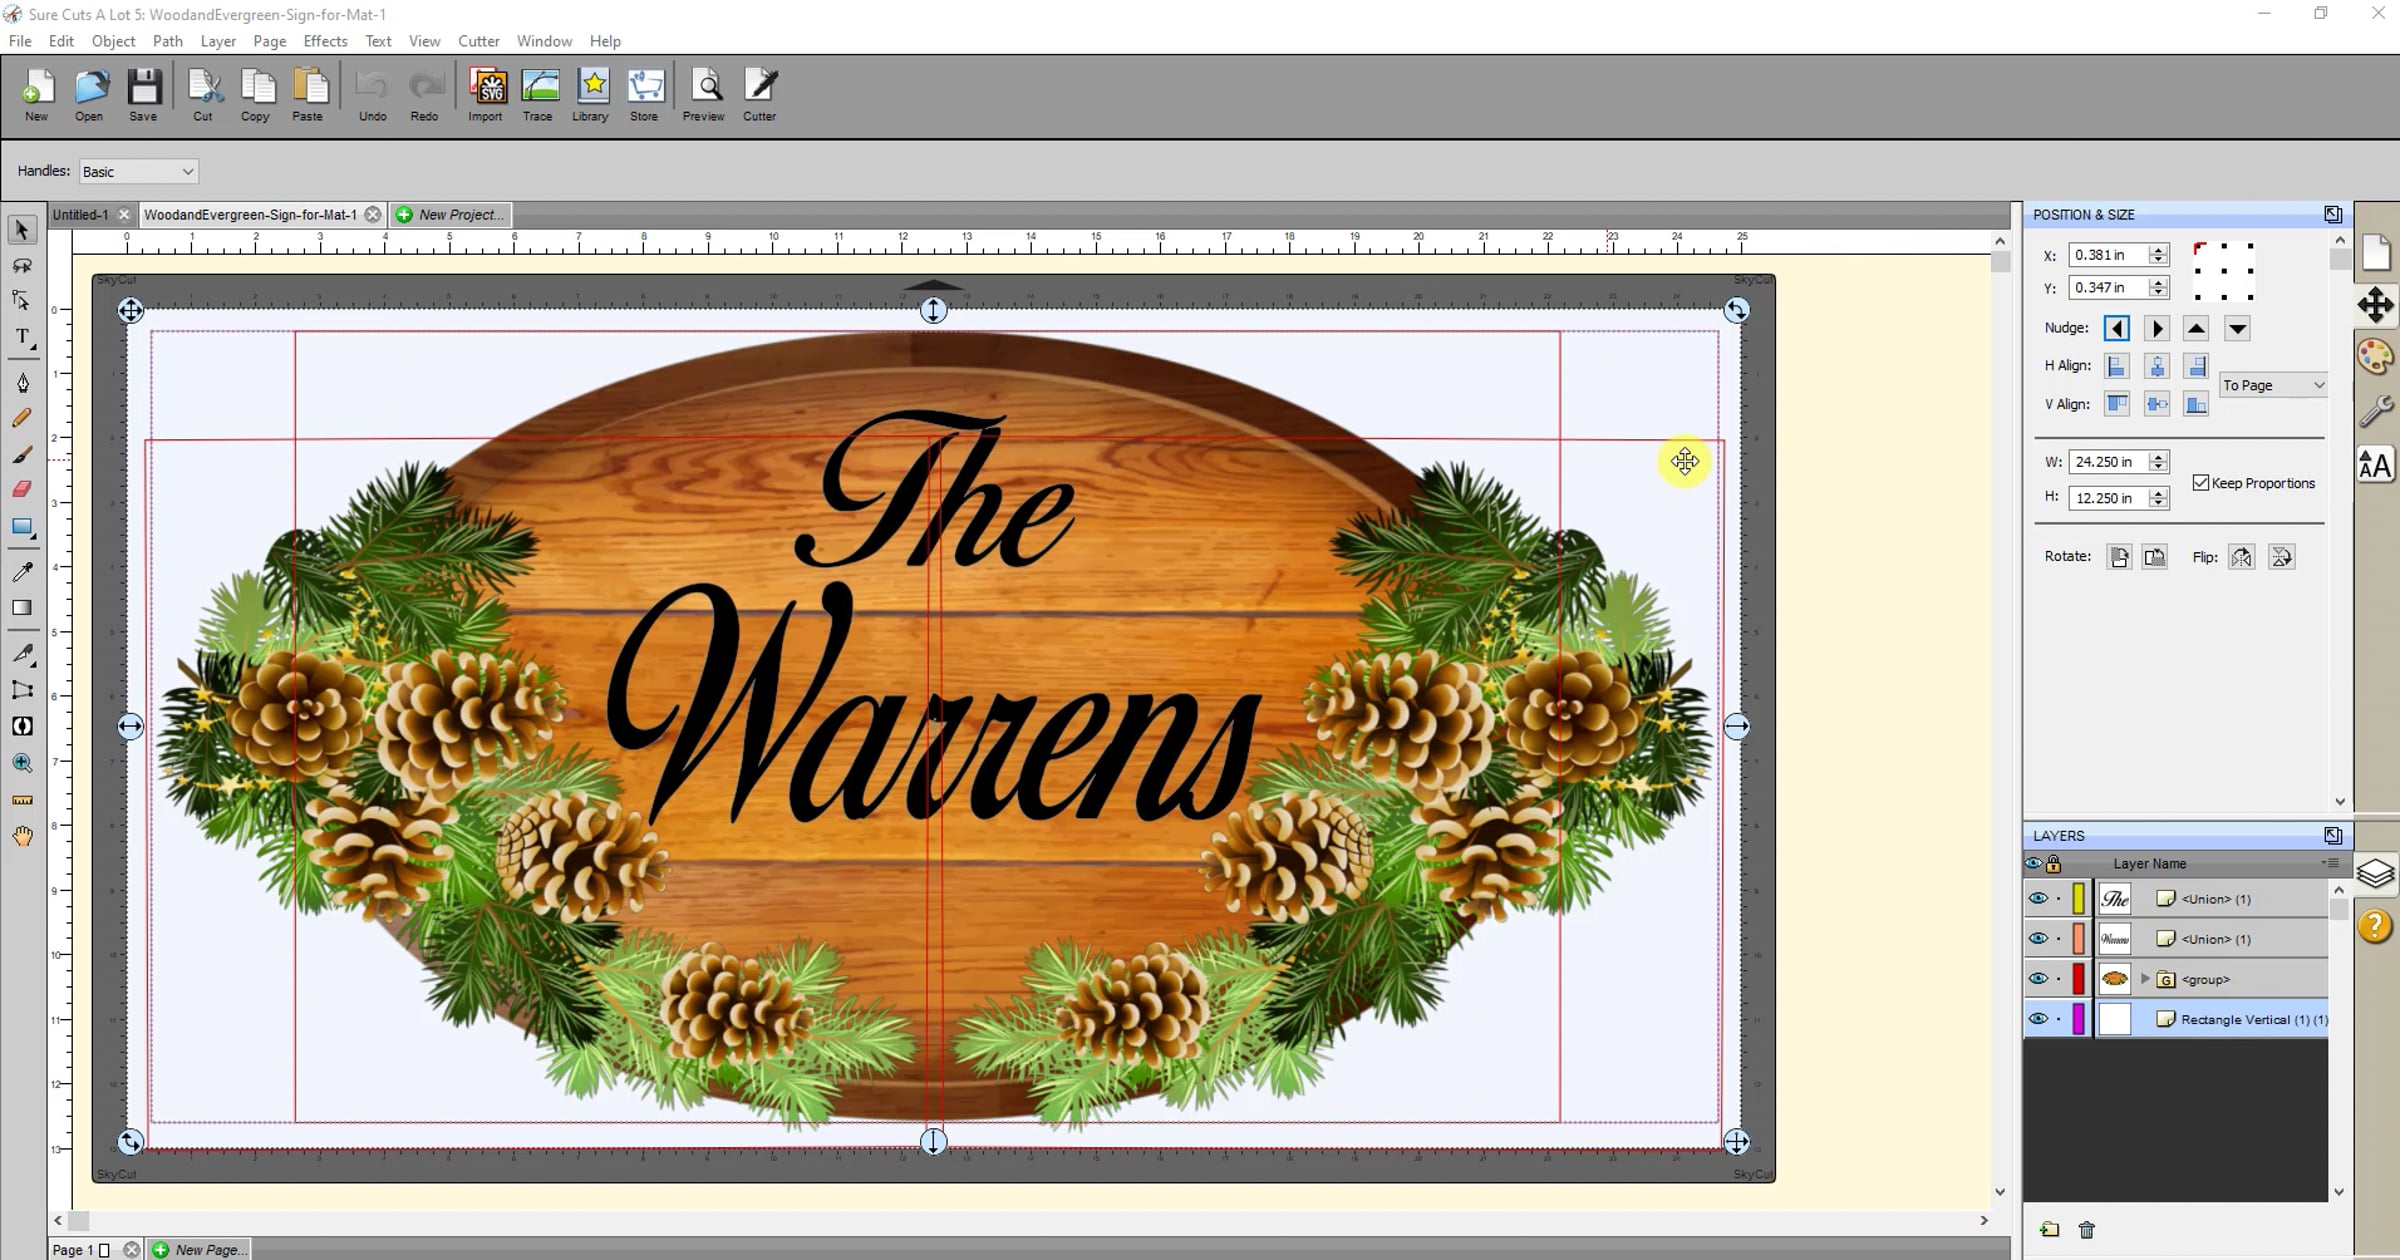Select the Text tool in left toolbar
The height and width of the screenshot is (1260, 2400).
(22, 337)
